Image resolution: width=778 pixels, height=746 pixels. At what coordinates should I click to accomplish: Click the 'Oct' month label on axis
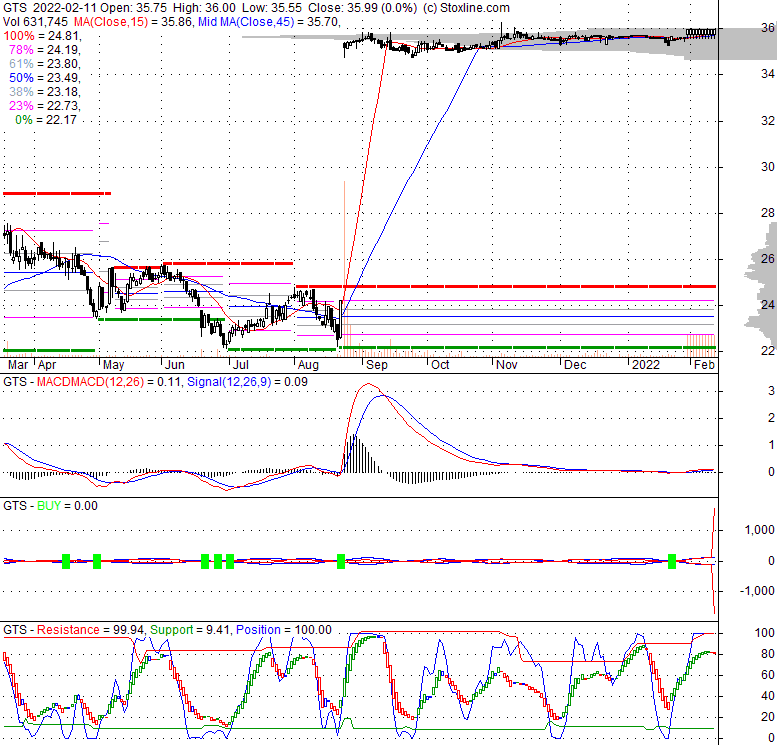click(440, 365)
